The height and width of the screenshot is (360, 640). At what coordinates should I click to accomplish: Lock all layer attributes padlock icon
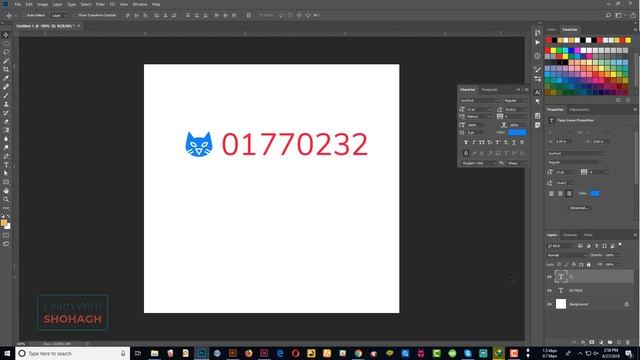click(589, 264)
